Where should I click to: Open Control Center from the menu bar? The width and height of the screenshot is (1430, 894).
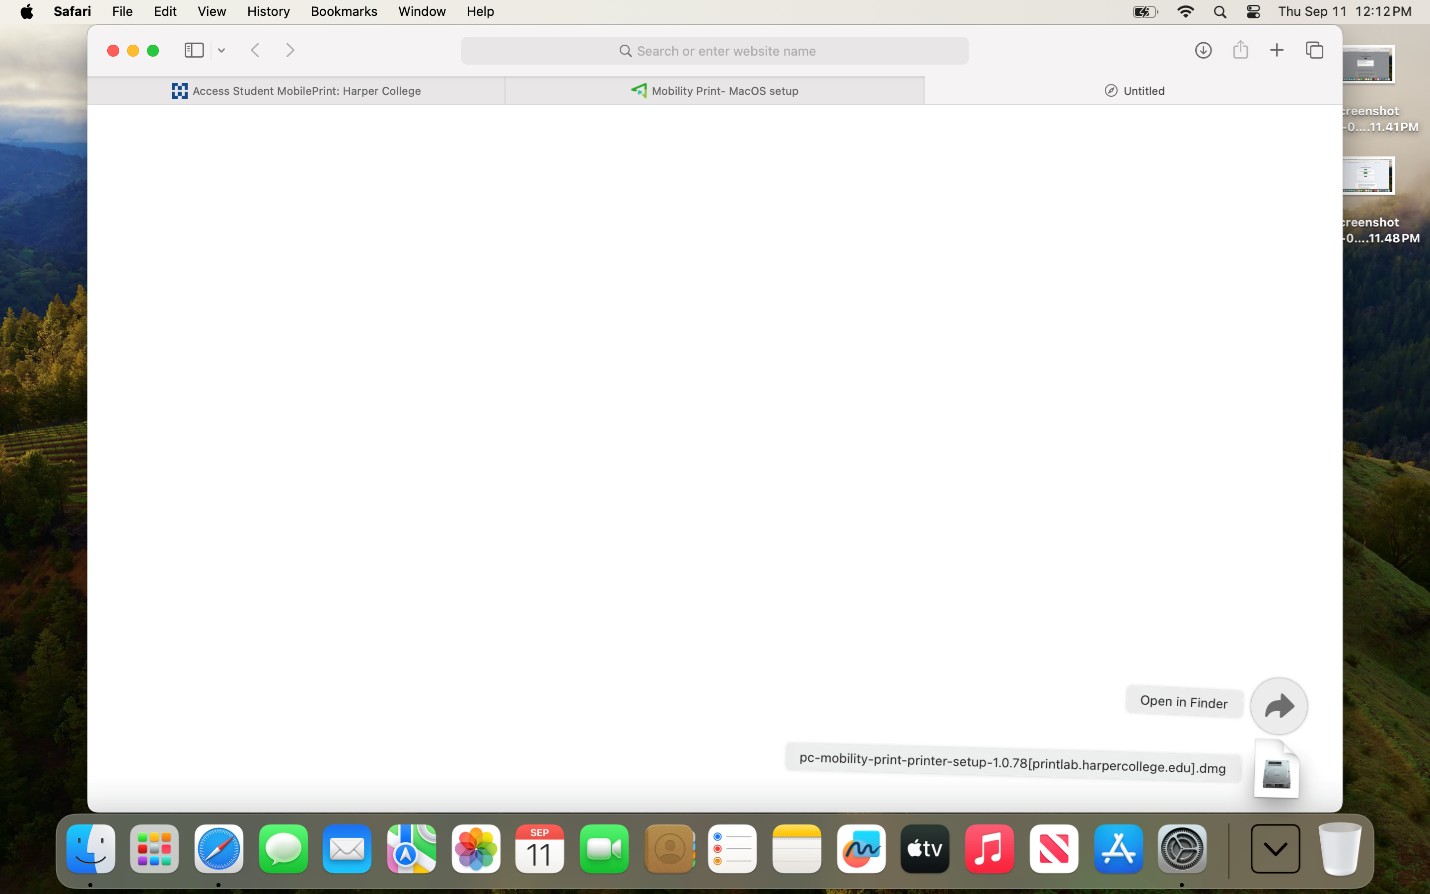1252,12
